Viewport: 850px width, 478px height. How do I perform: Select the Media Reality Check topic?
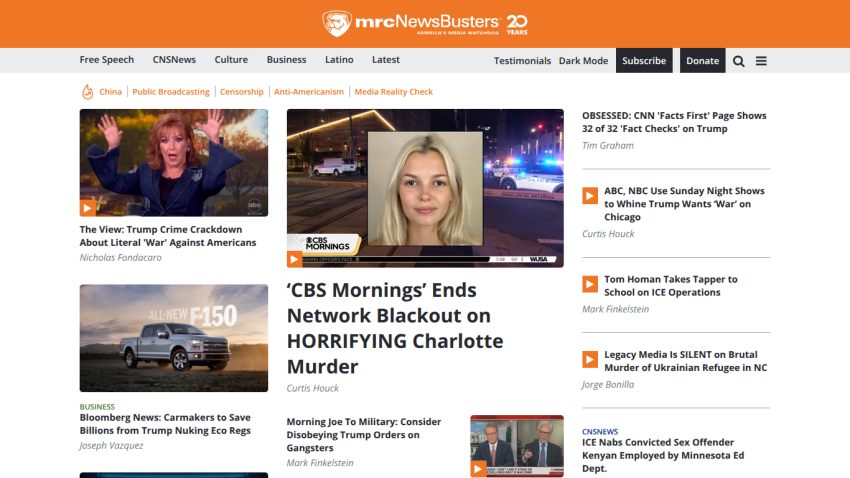(394, 92)
